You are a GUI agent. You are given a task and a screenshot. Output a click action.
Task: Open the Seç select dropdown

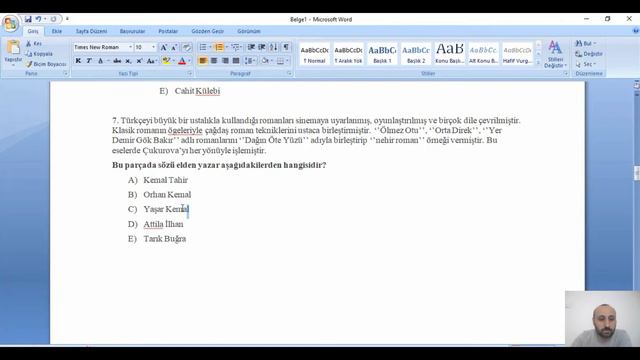click(x=586, y=64)
